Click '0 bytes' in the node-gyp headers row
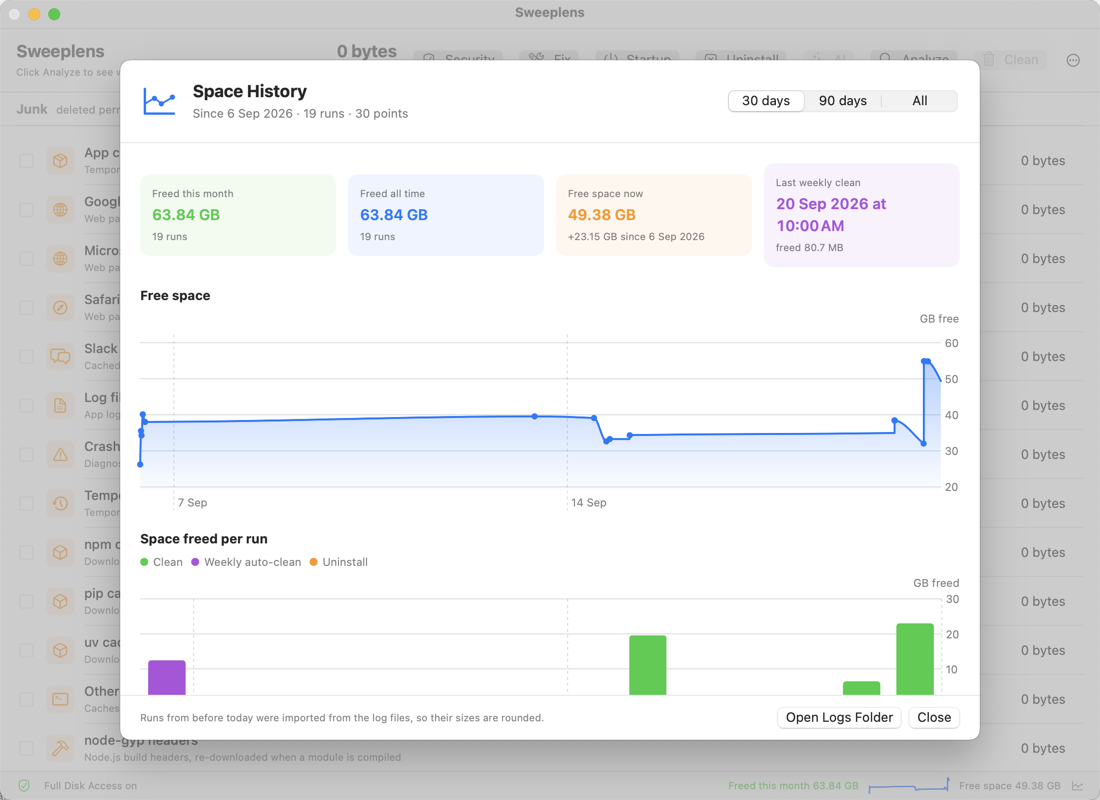 click(1042, 748)
